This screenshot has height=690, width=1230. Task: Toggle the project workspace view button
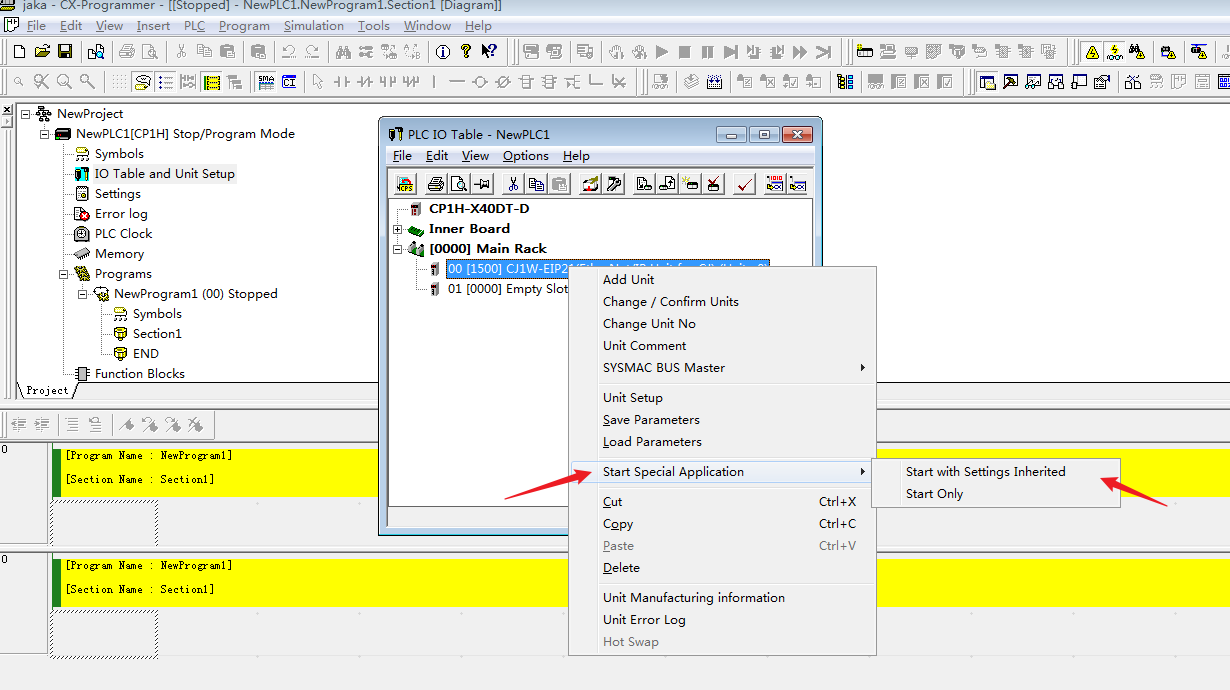(x=988, y=82)
